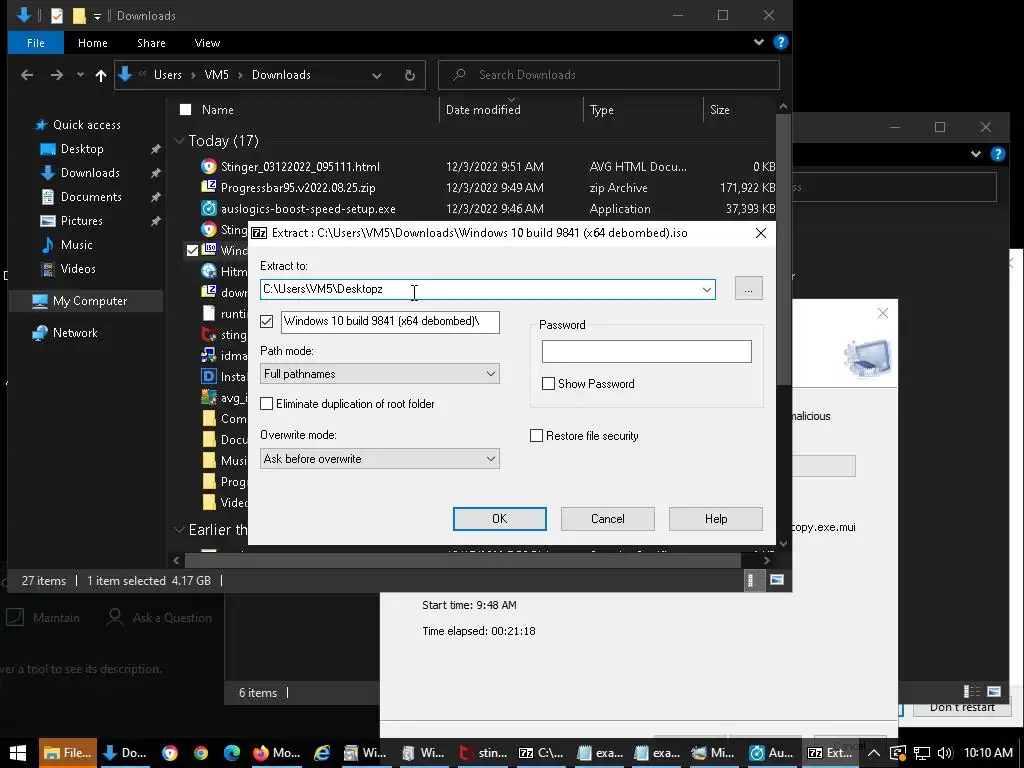
Task: Sort files by the Type column
Action: click(x=601, y=110)
